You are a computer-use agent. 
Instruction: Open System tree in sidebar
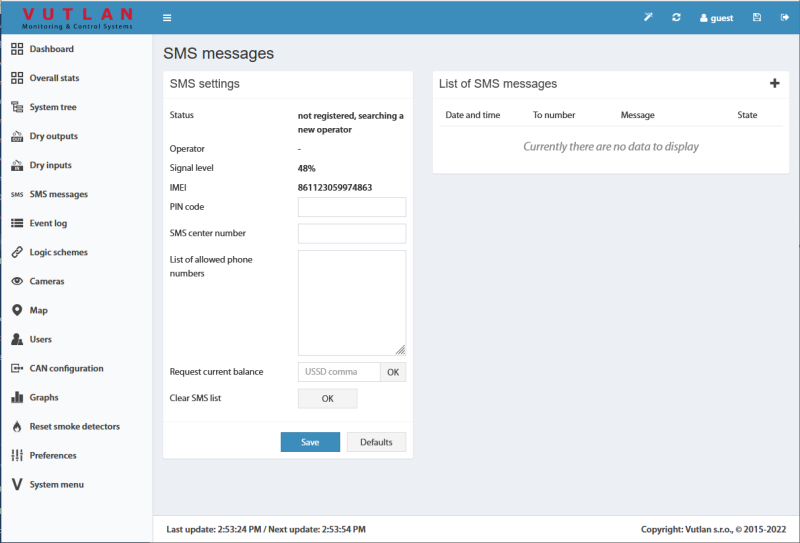(52, 107)
